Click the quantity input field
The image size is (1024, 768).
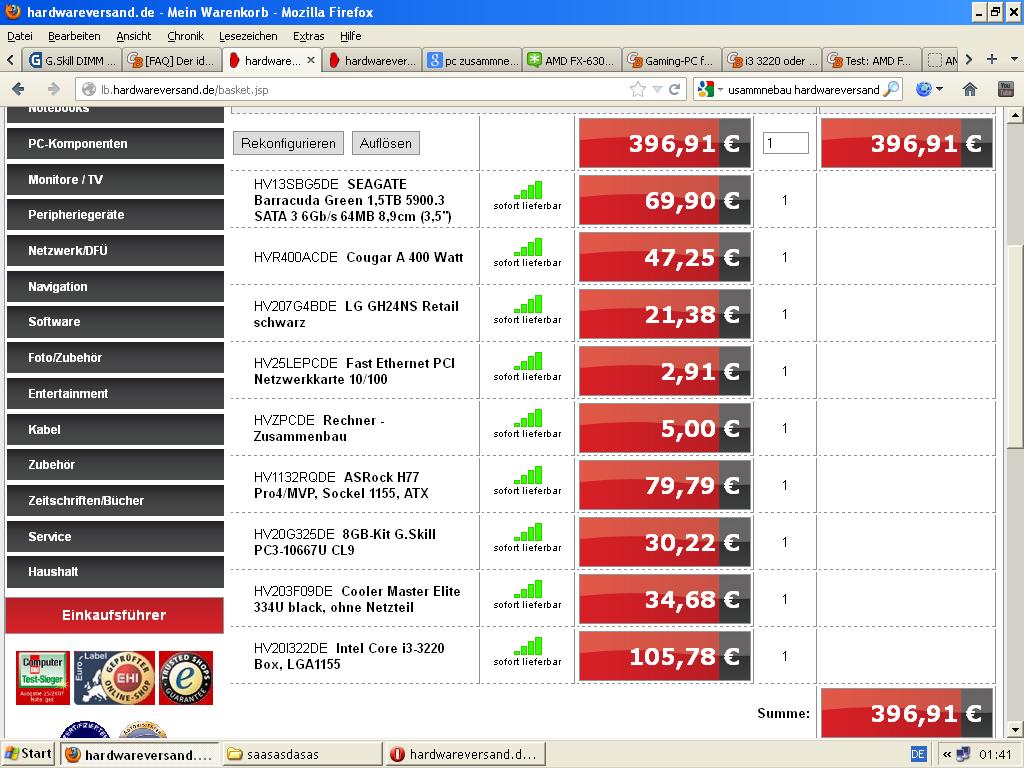pyautogui.click(x=786, y=143)
